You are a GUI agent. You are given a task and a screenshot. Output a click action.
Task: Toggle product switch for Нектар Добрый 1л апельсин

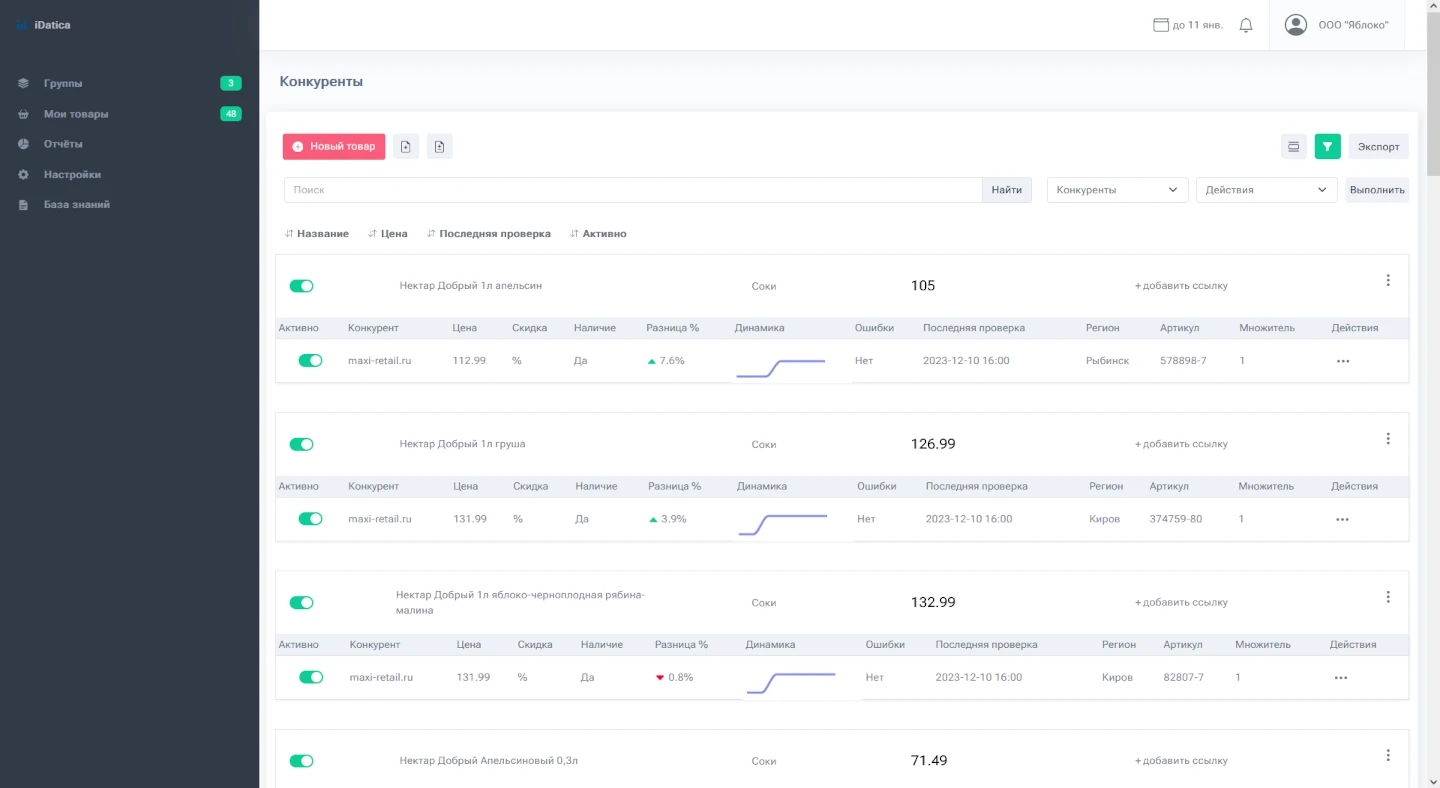point(301,286)
